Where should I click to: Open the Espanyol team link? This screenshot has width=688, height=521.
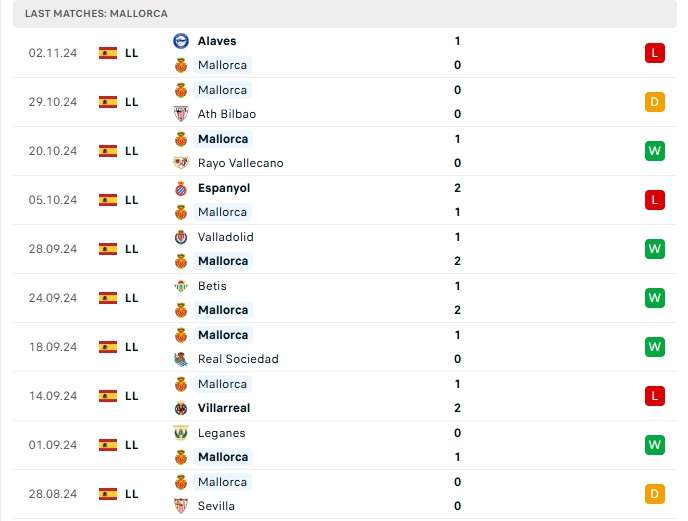[224, 188]
